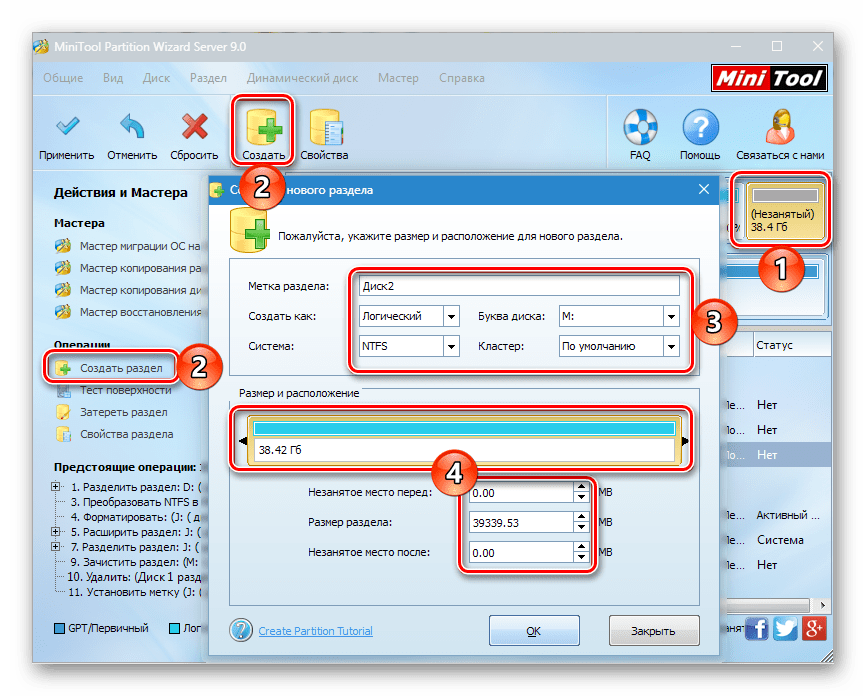Click the Статус column header

click(x=791, y=345)
